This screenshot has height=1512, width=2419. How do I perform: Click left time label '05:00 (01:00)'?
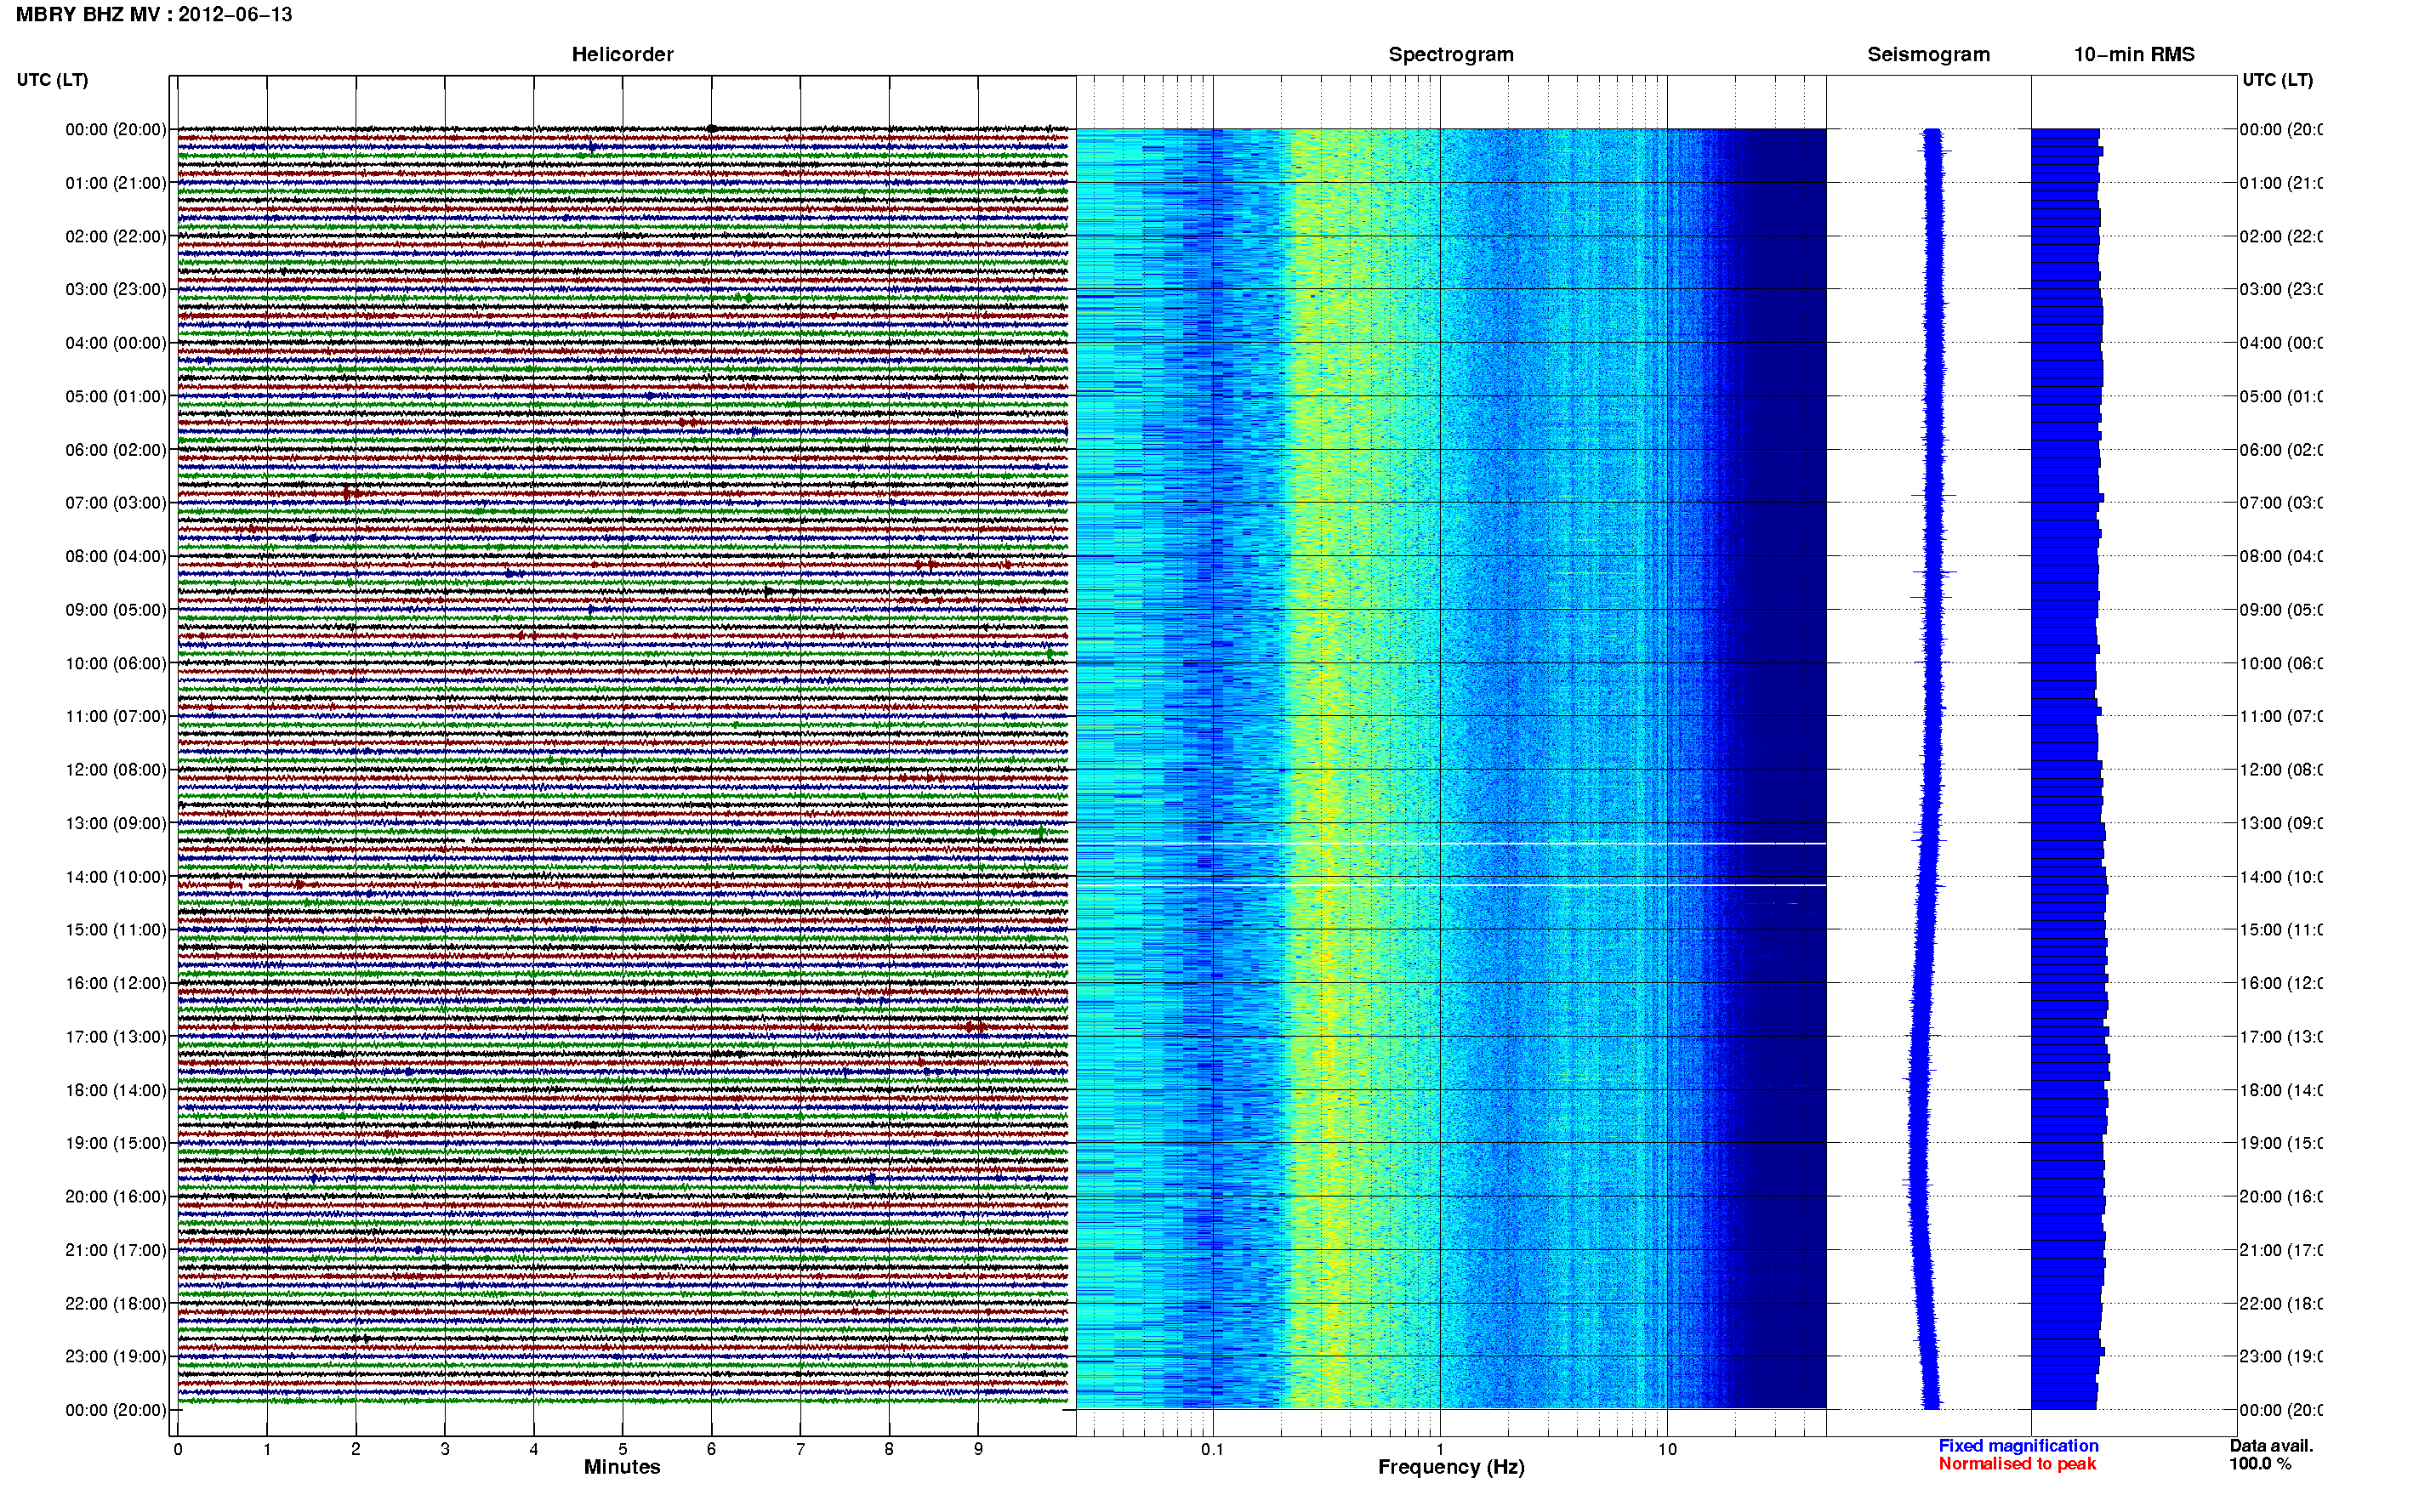(x=116, y=396)
